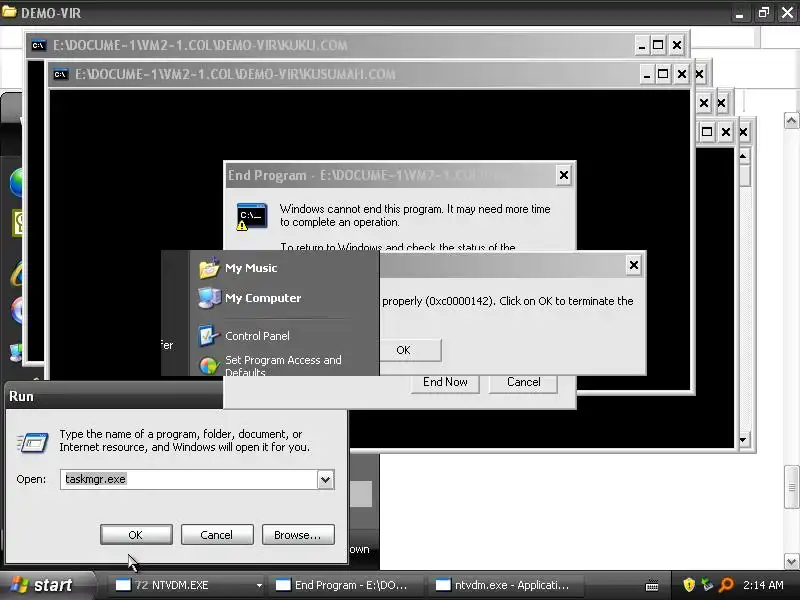Click the Run dialog program icon
800x600 pixels.
tap(33, 442)
